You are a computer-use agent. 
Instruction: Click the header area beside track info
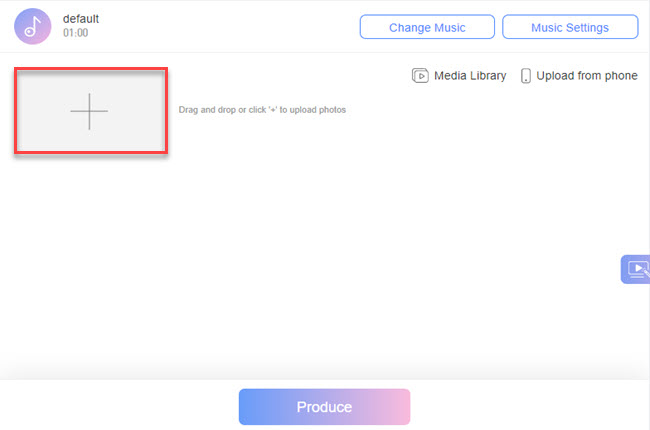[x=230, y=27]
